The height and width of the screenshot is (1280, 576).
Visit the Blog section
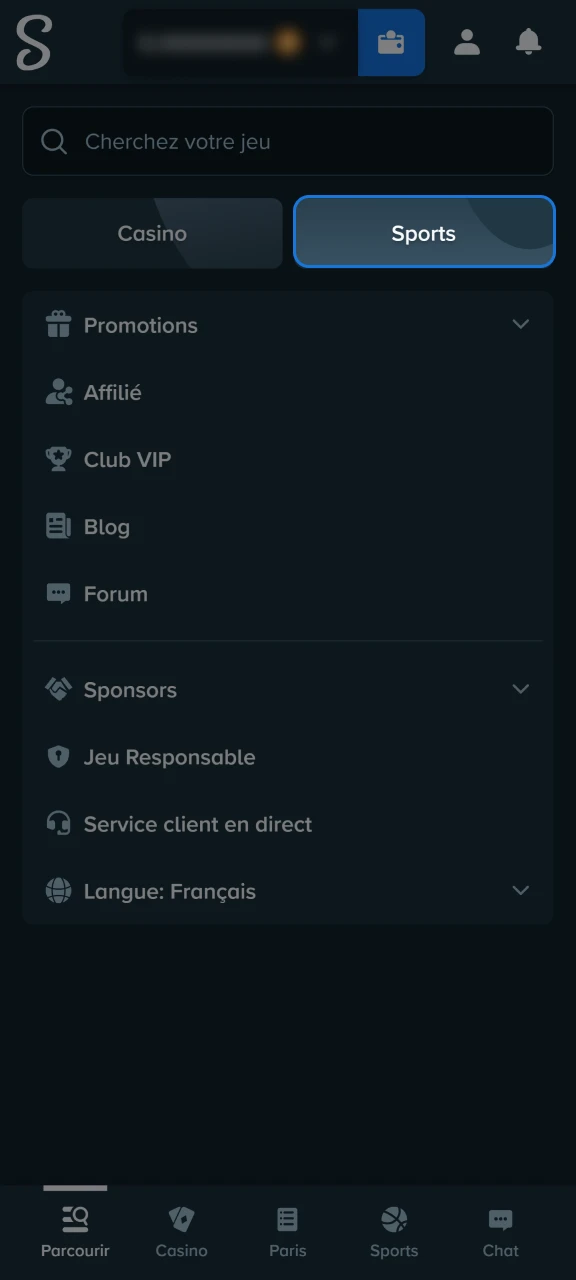pyautogui.click(x=107, y=526)
